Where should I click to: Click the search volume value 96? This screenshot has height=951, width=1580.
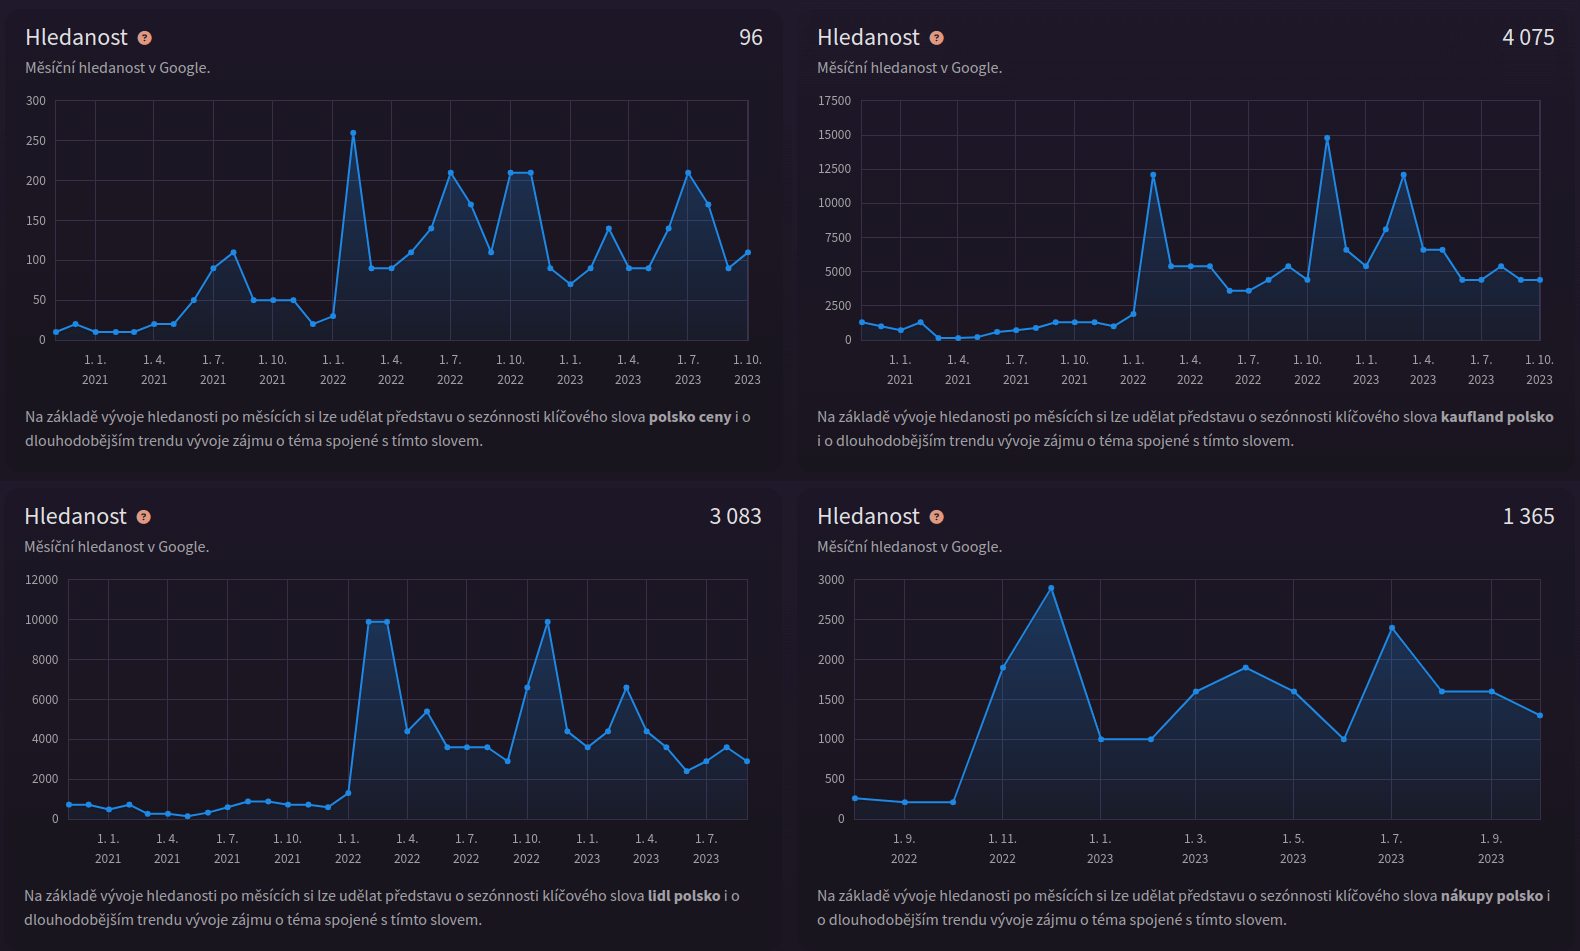point(751,37)
